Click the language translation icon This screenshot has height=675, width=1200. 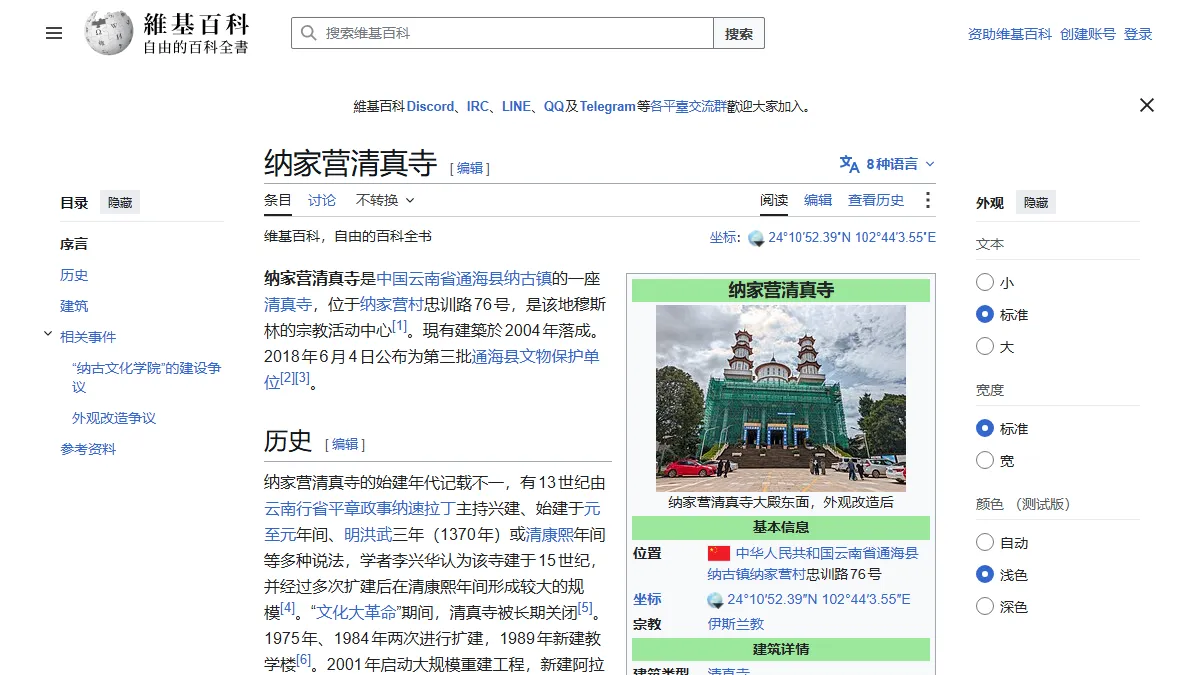click(x=849, y=164)
